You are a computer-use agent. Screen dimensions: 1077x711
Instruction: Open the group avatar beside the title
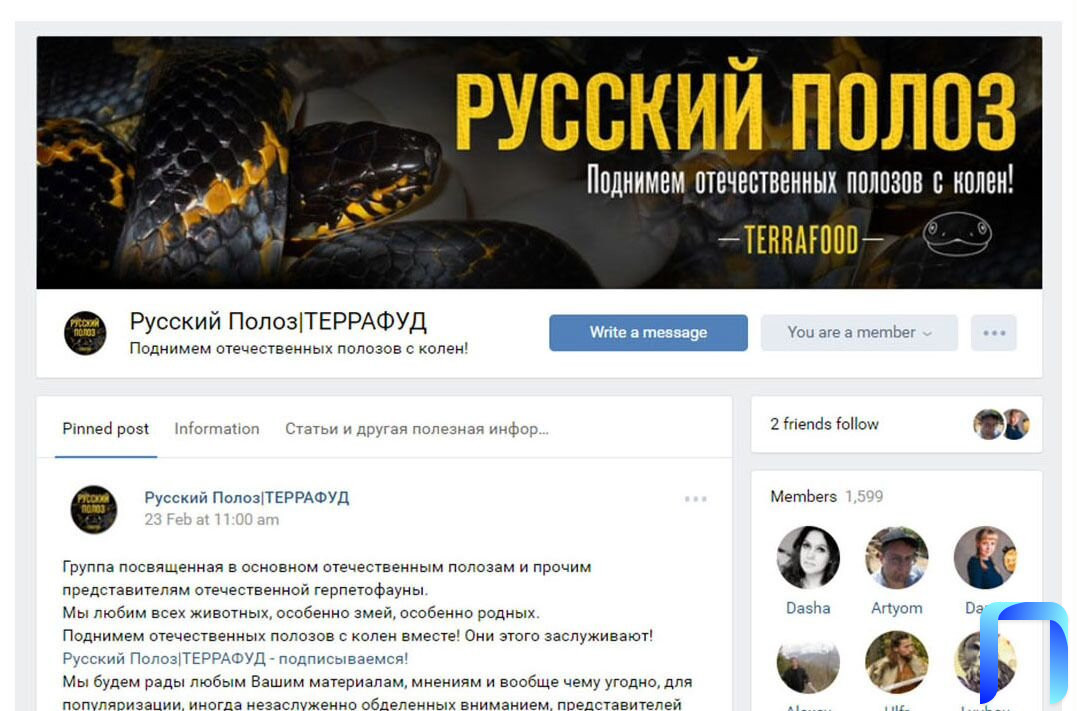click(x=85, y=333)
